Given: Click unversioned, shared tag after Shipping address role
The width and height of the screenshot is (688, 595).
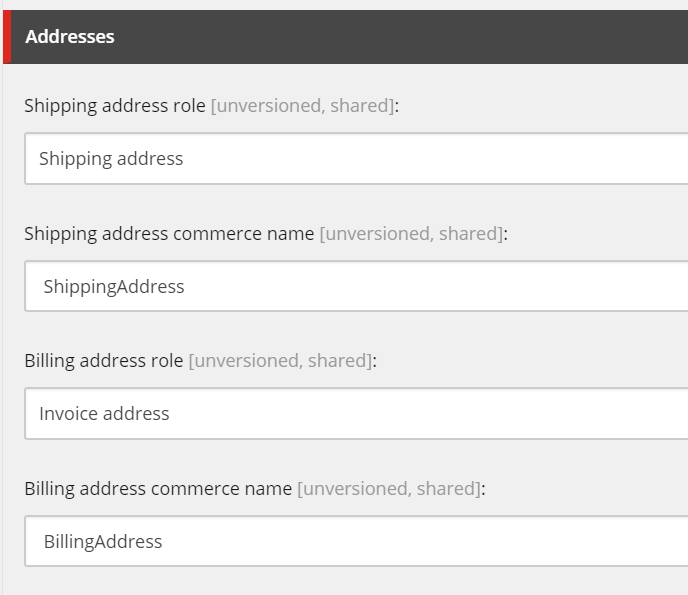Looking at the screenshot, I should pyautogui.click(x=303, y=106).
